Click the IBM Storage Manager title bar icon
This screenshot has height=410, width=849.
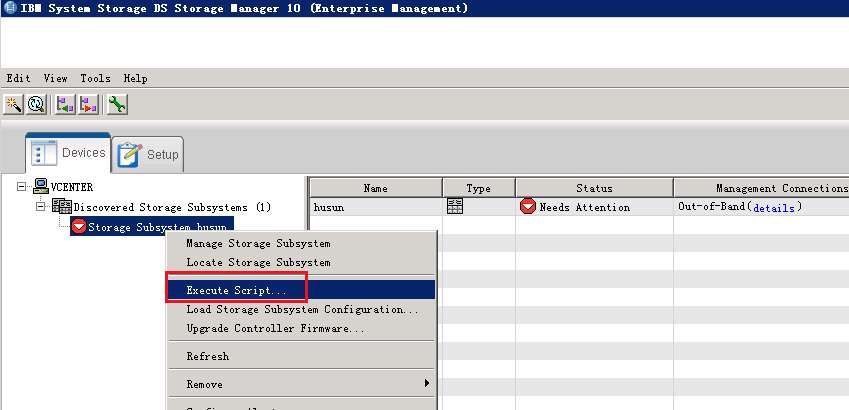pos(10,8)
